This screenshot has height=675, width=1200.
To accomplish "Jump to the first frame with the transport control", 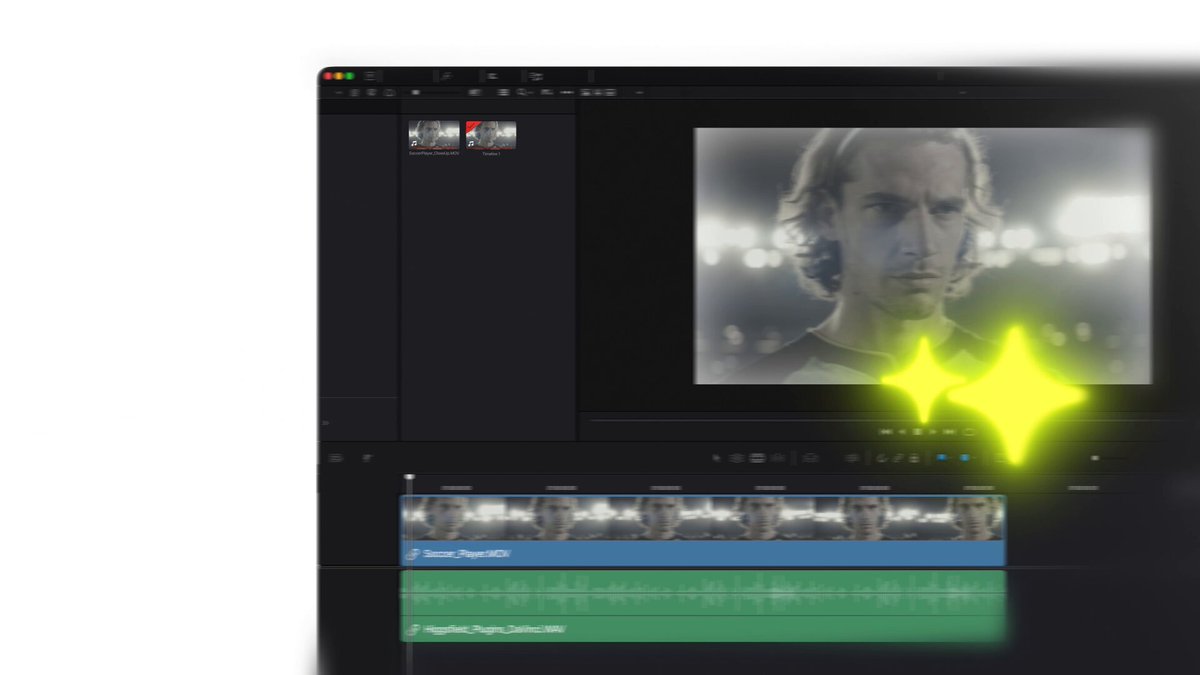I will (886, 432).
